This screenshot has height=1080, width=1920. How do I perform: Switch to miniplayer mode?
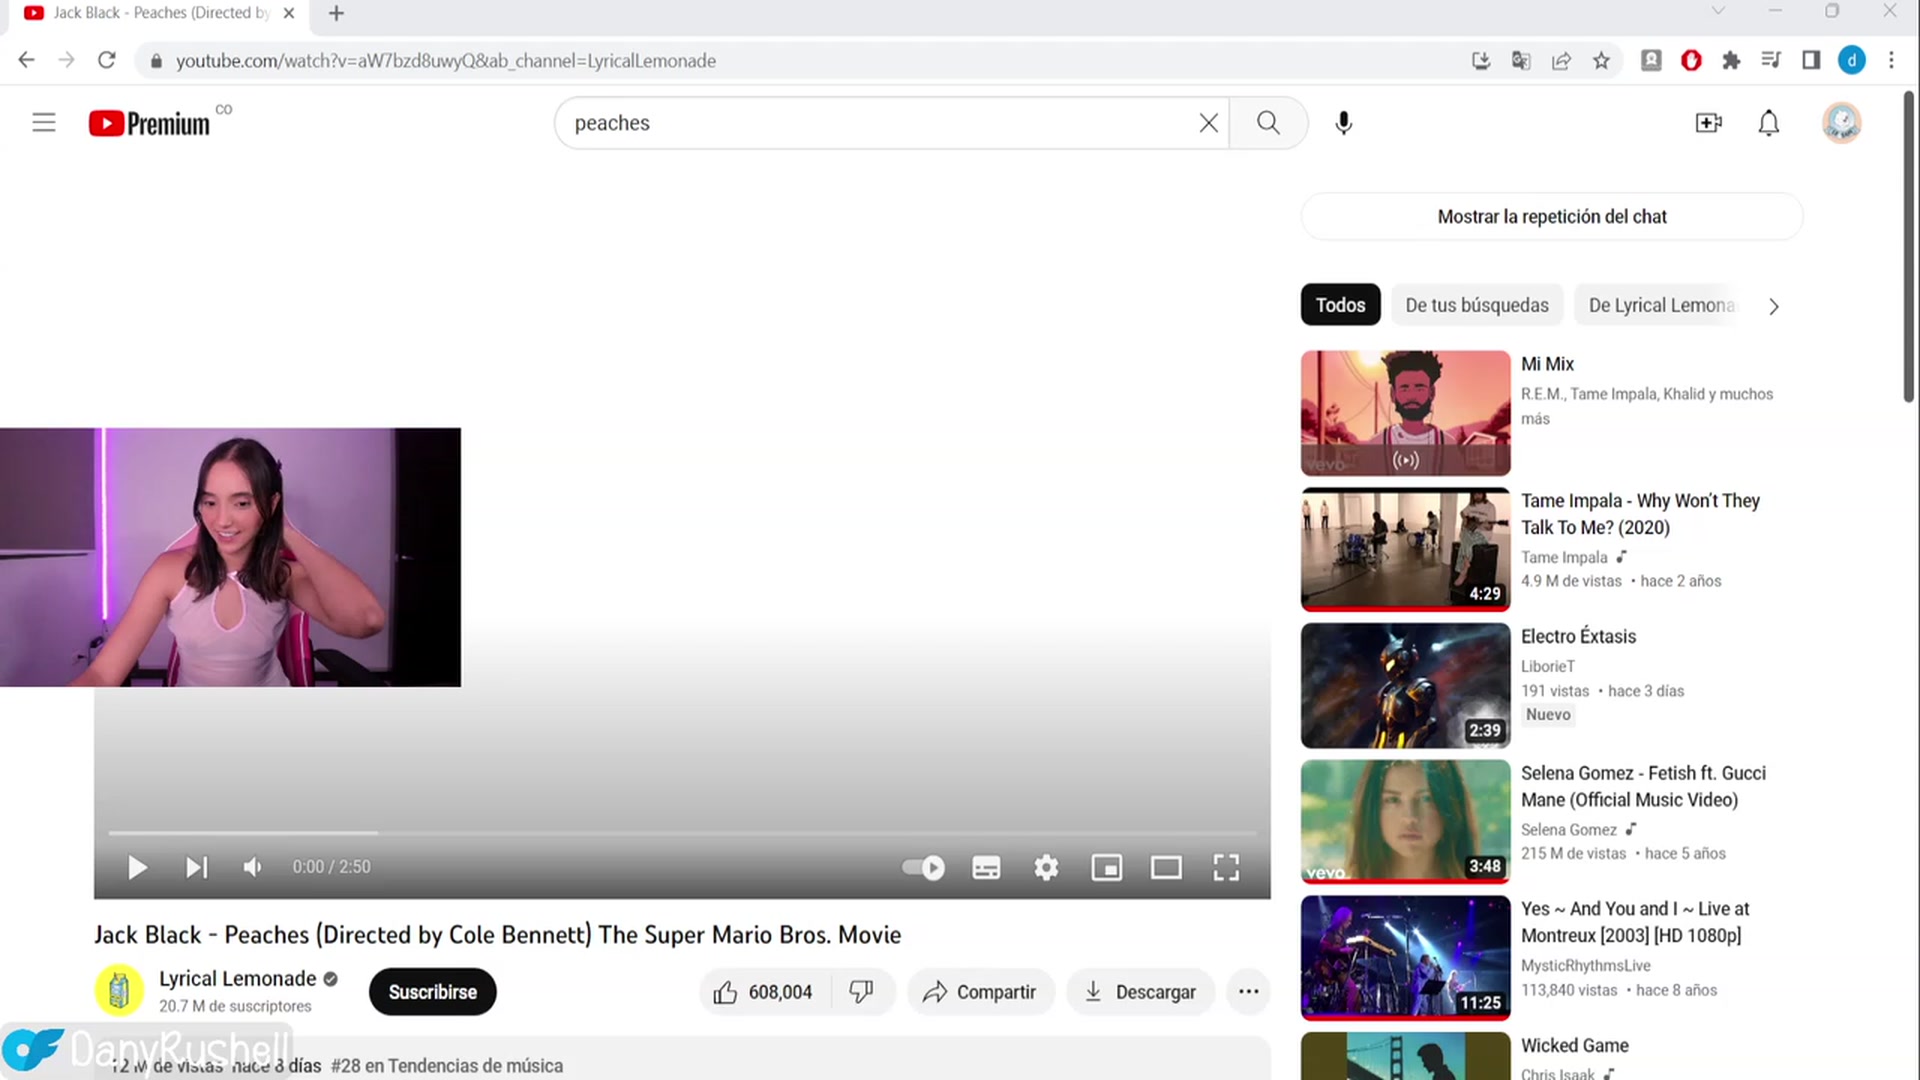(x=1106, y=867)
